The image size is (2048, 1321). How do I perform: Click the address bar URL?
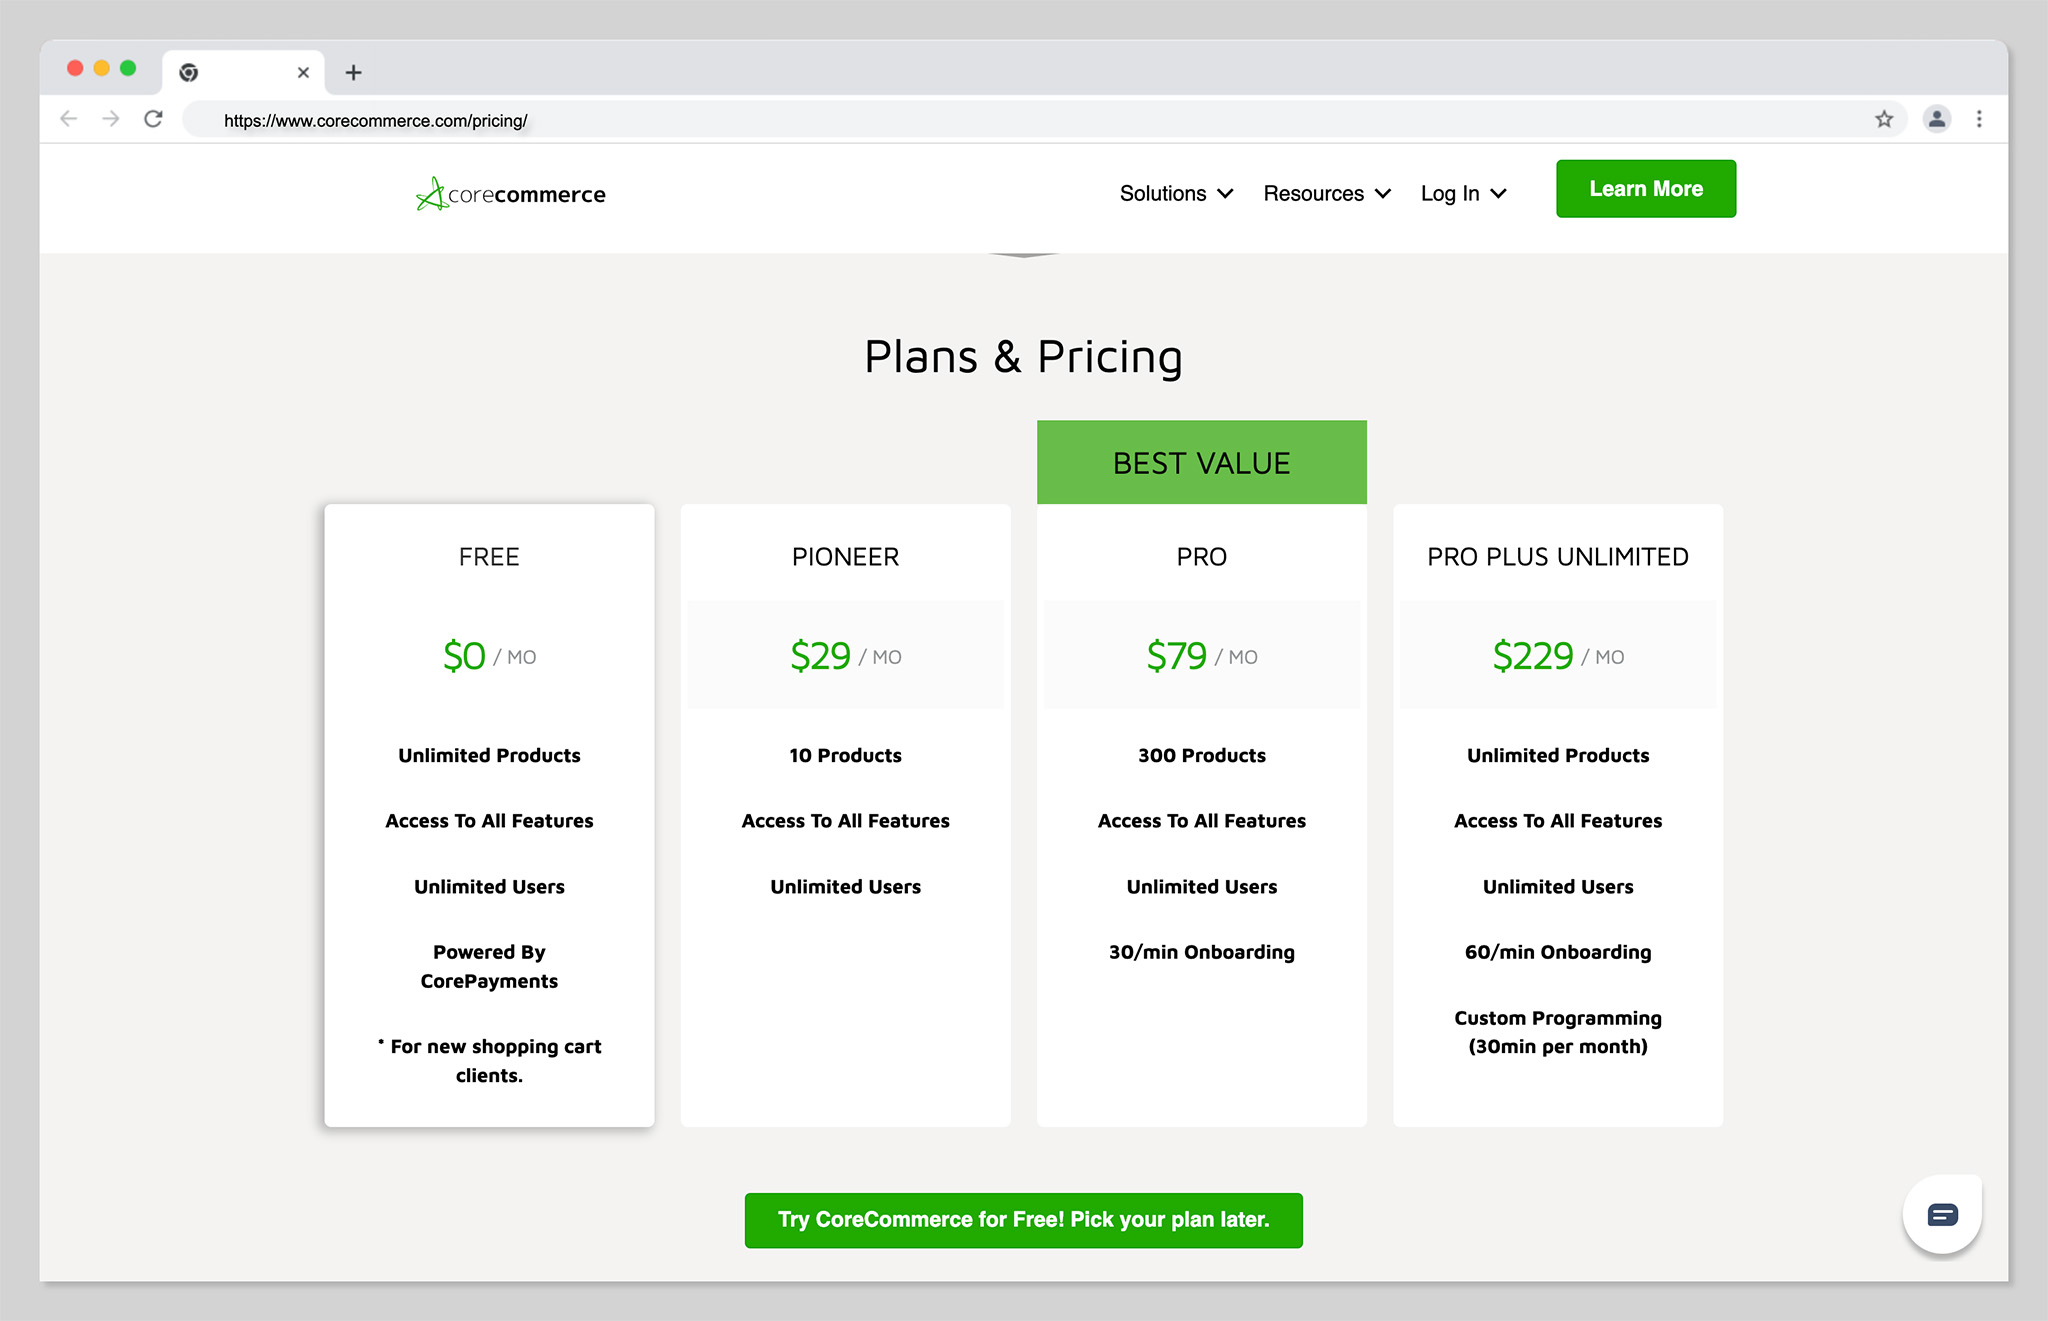[x=375, y=119]
